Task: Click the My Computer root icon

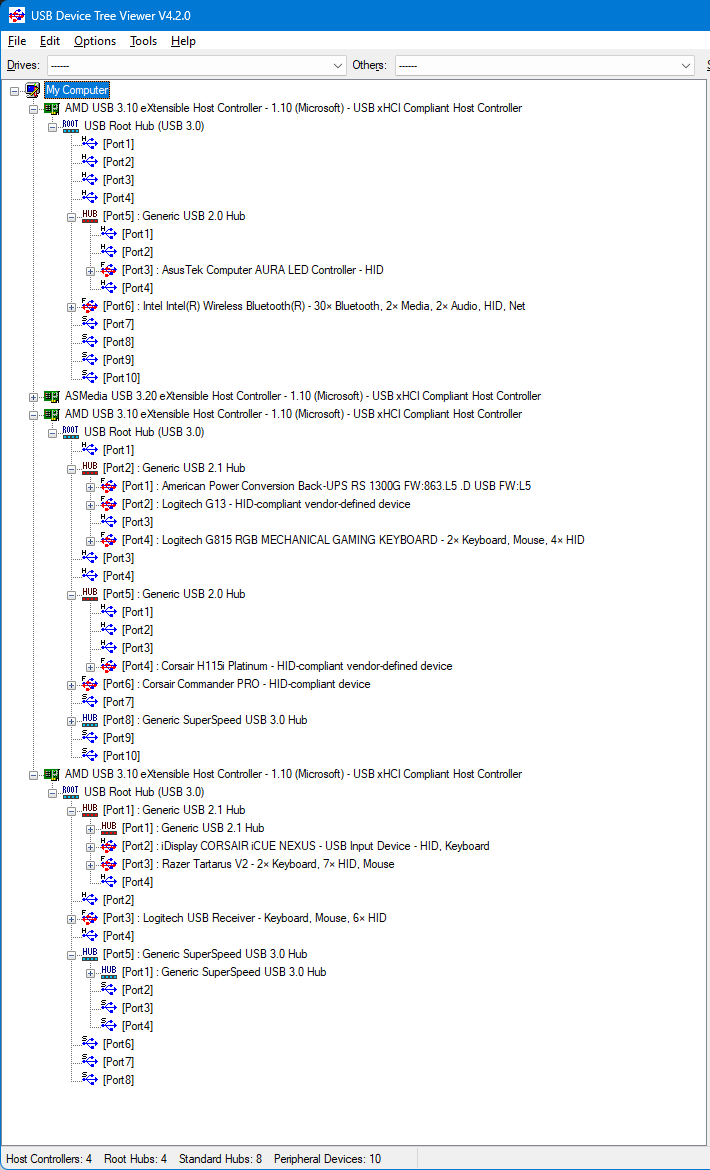Action: pos(33,90)
